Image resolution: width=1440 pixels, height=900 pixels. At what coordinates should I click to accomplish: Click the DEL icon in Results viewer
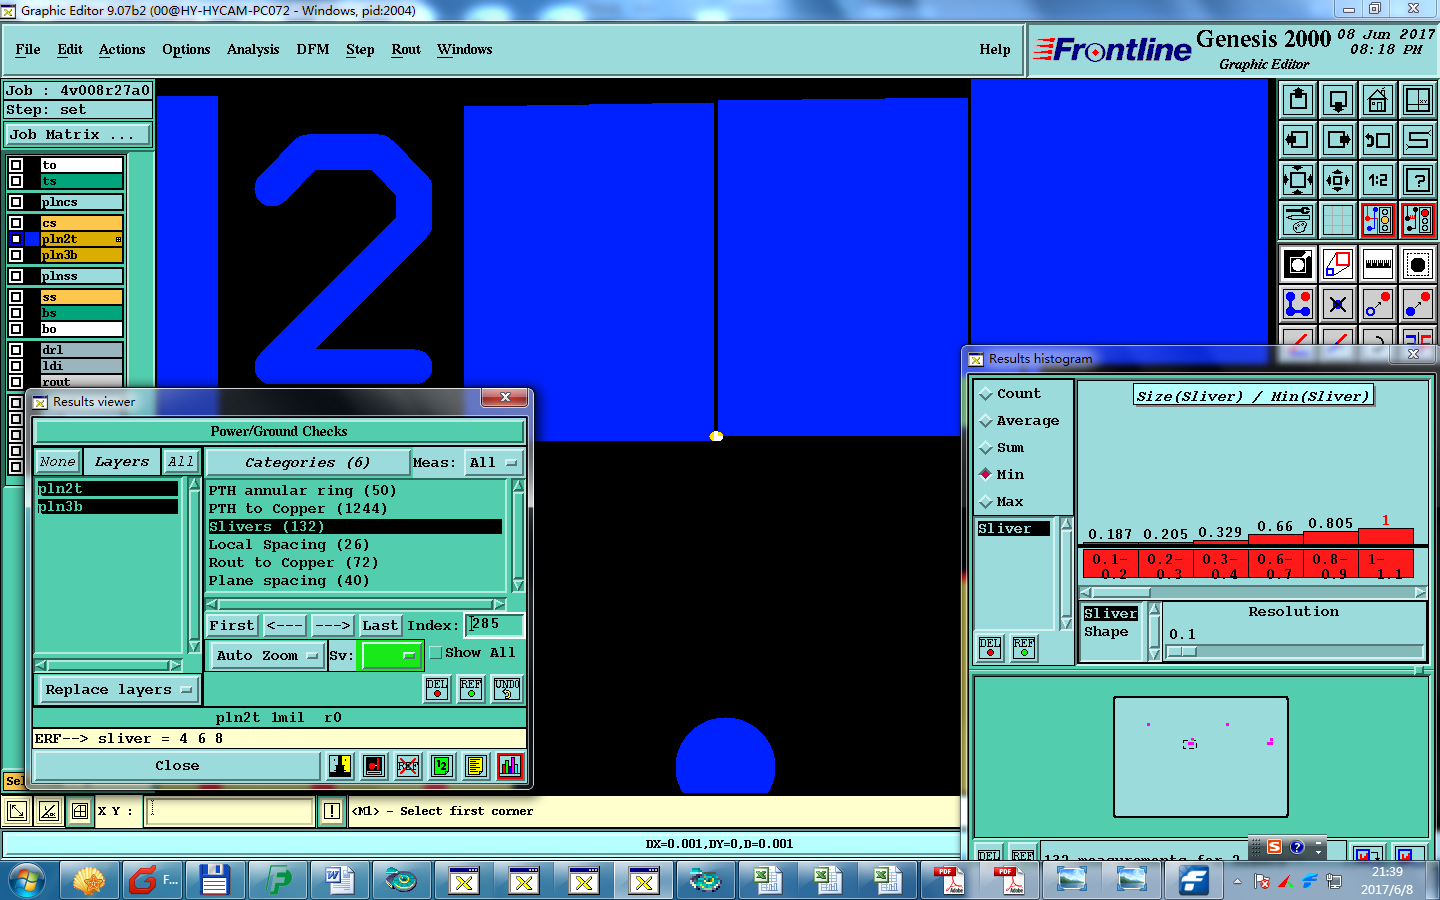tap(437, 688)
